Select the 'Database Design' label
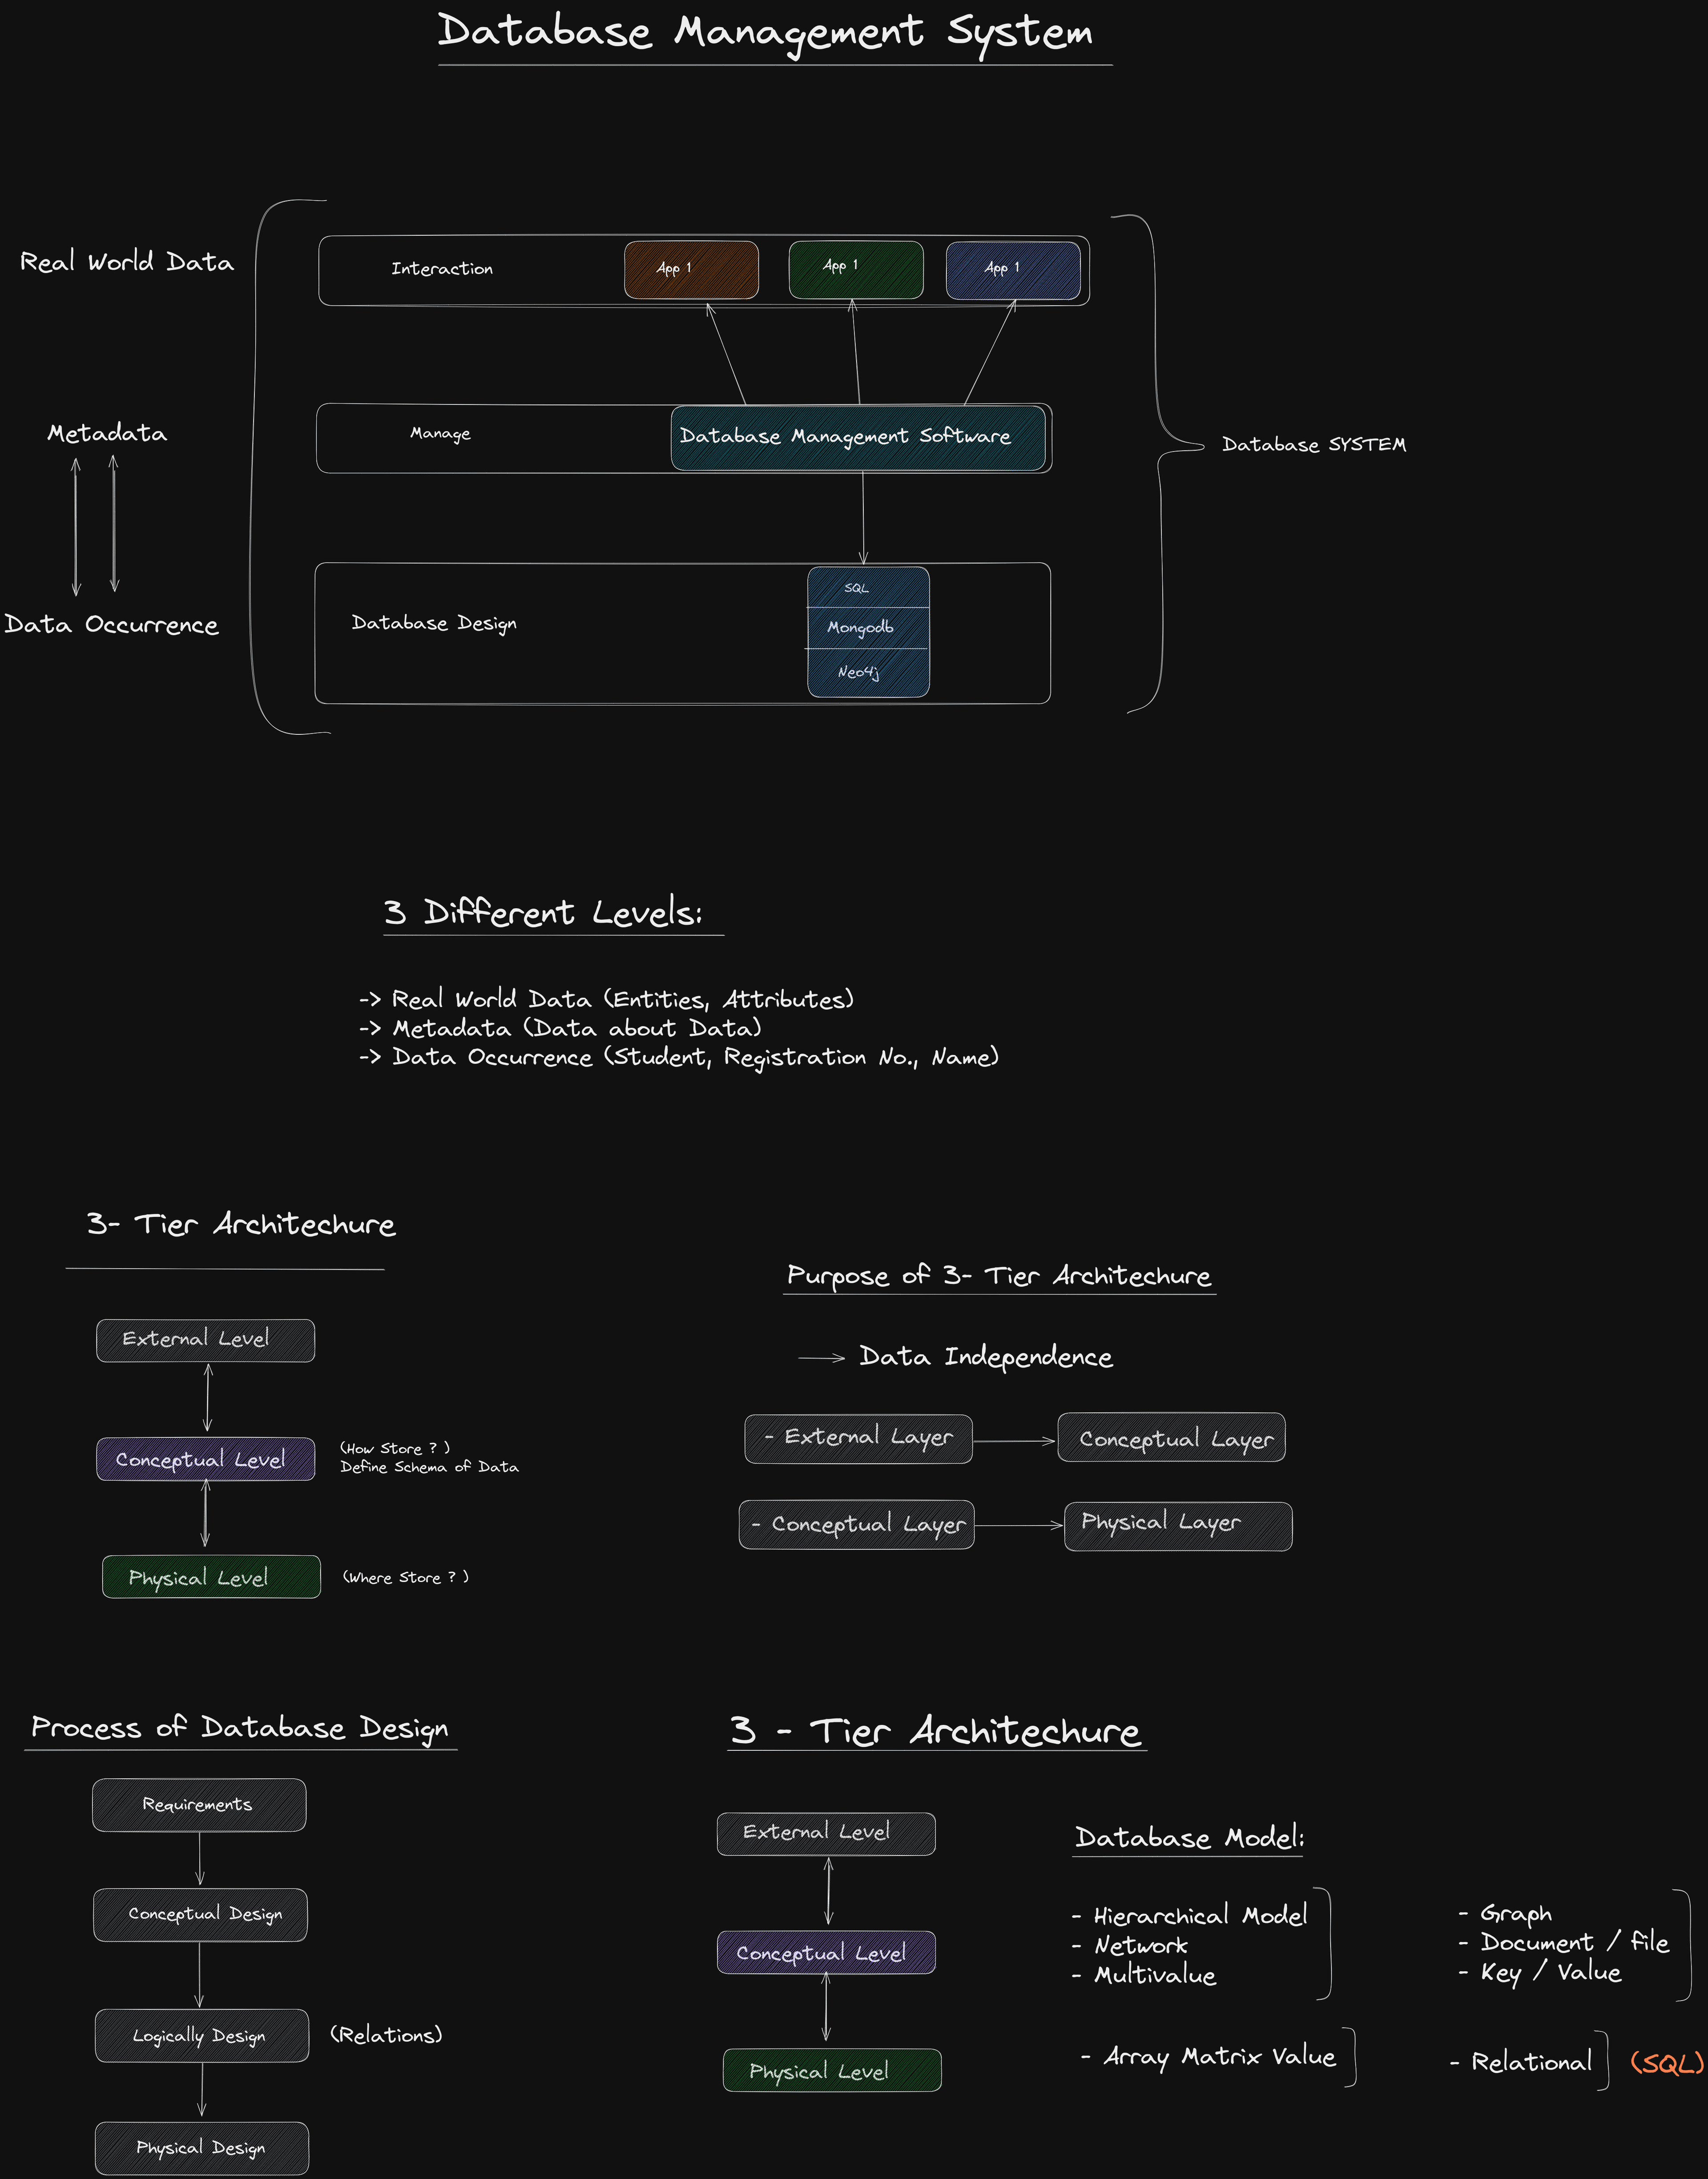1708x2179 pixels. coord(434,623)
